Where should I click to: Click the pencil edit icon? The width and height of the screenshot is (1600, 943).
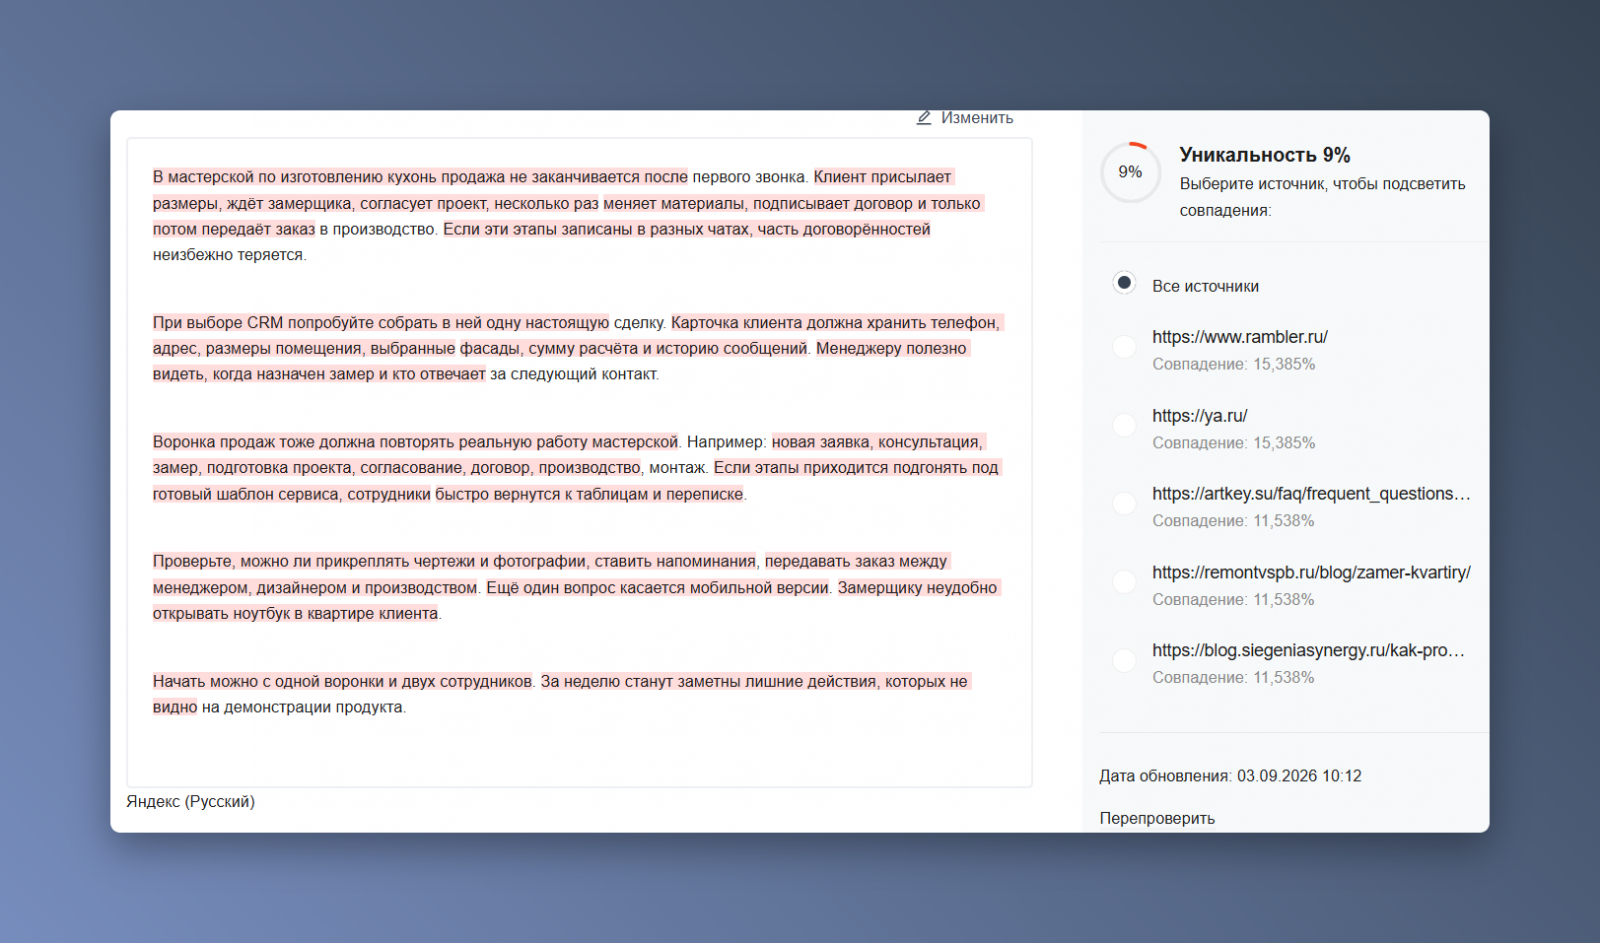pos(924,118)
